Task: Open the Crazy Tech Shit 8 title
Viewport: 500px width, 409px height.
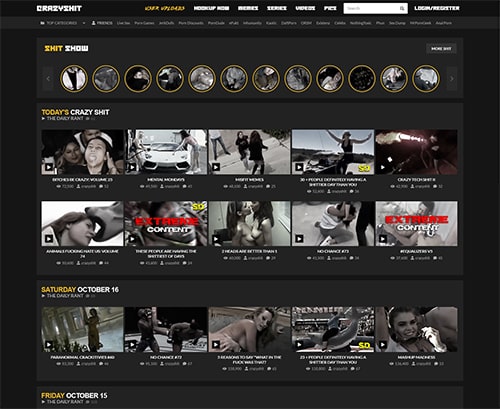Action: [x=416, y=180]
